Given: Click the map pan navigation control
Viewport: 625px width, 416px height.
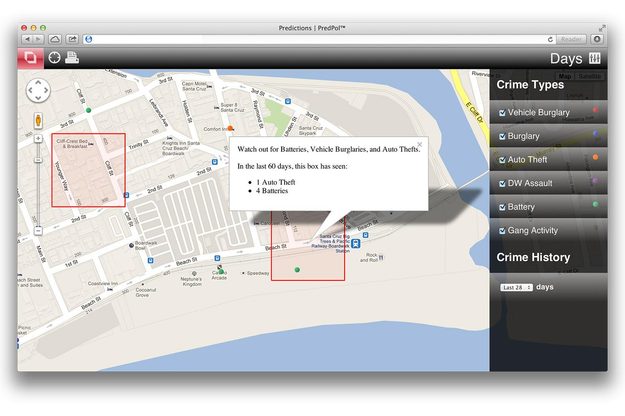Looking at the screenshot, I should [38, 90].
